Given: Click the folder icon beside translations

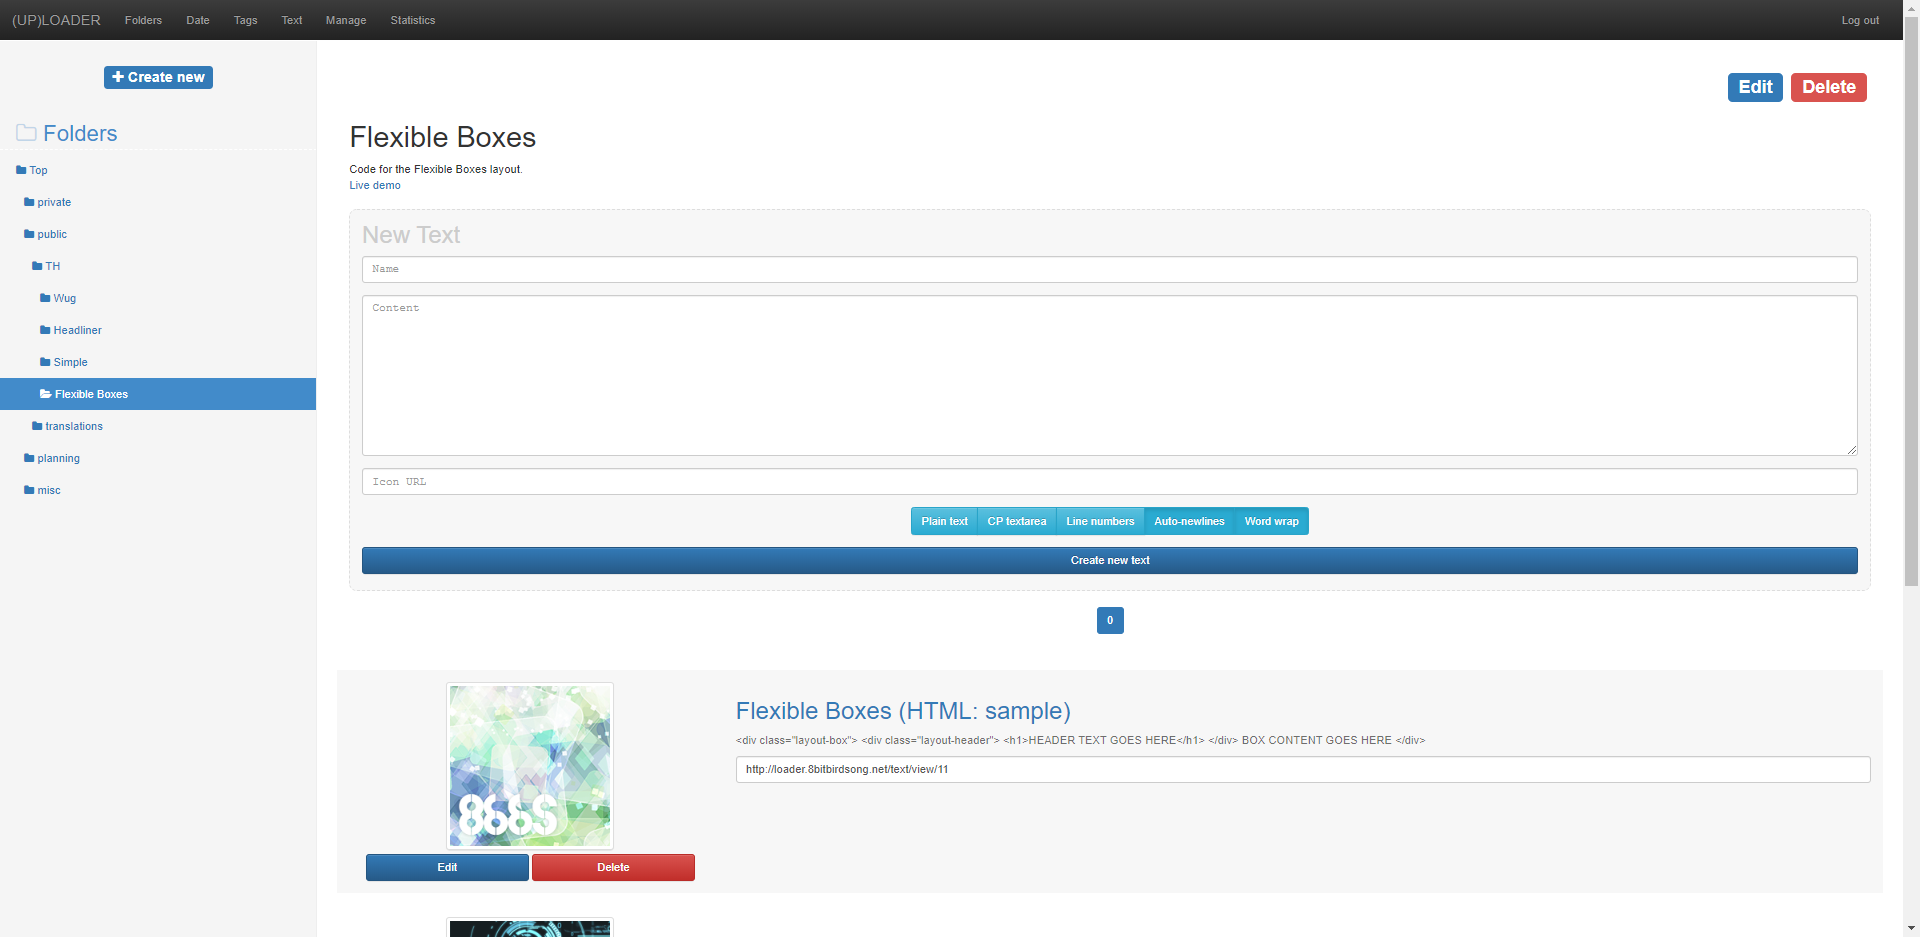Looking at the screenshot, I should pos(37,426).
